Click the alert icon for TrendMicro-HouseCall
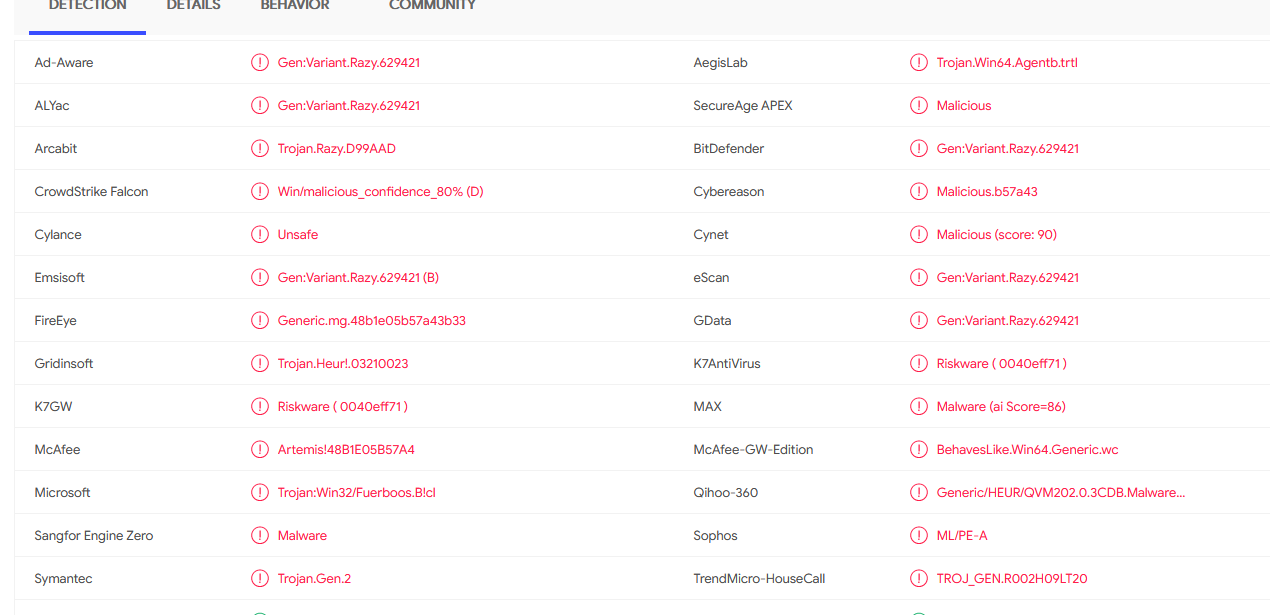The height and width of the screenshot is (615, 1270). 919,578
